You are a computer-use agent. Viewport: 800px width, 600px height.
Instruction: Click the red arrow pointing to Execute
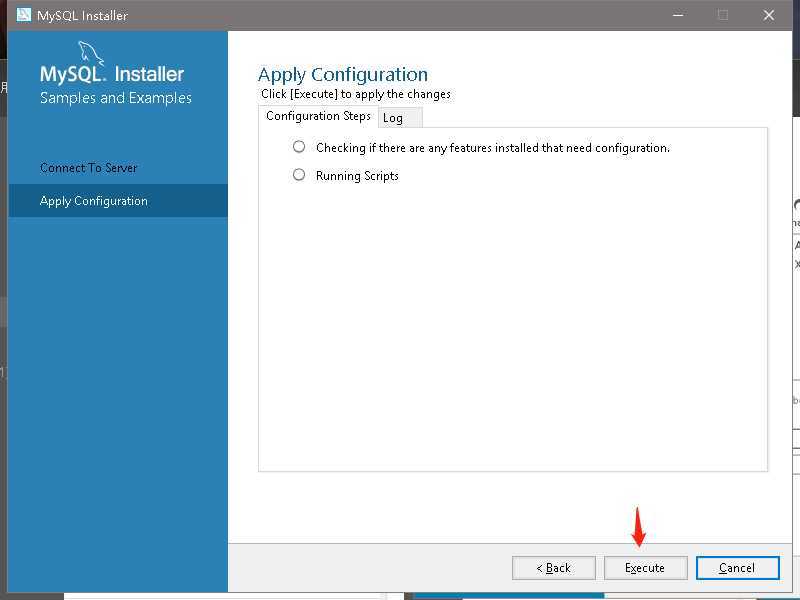coord(638,528)
